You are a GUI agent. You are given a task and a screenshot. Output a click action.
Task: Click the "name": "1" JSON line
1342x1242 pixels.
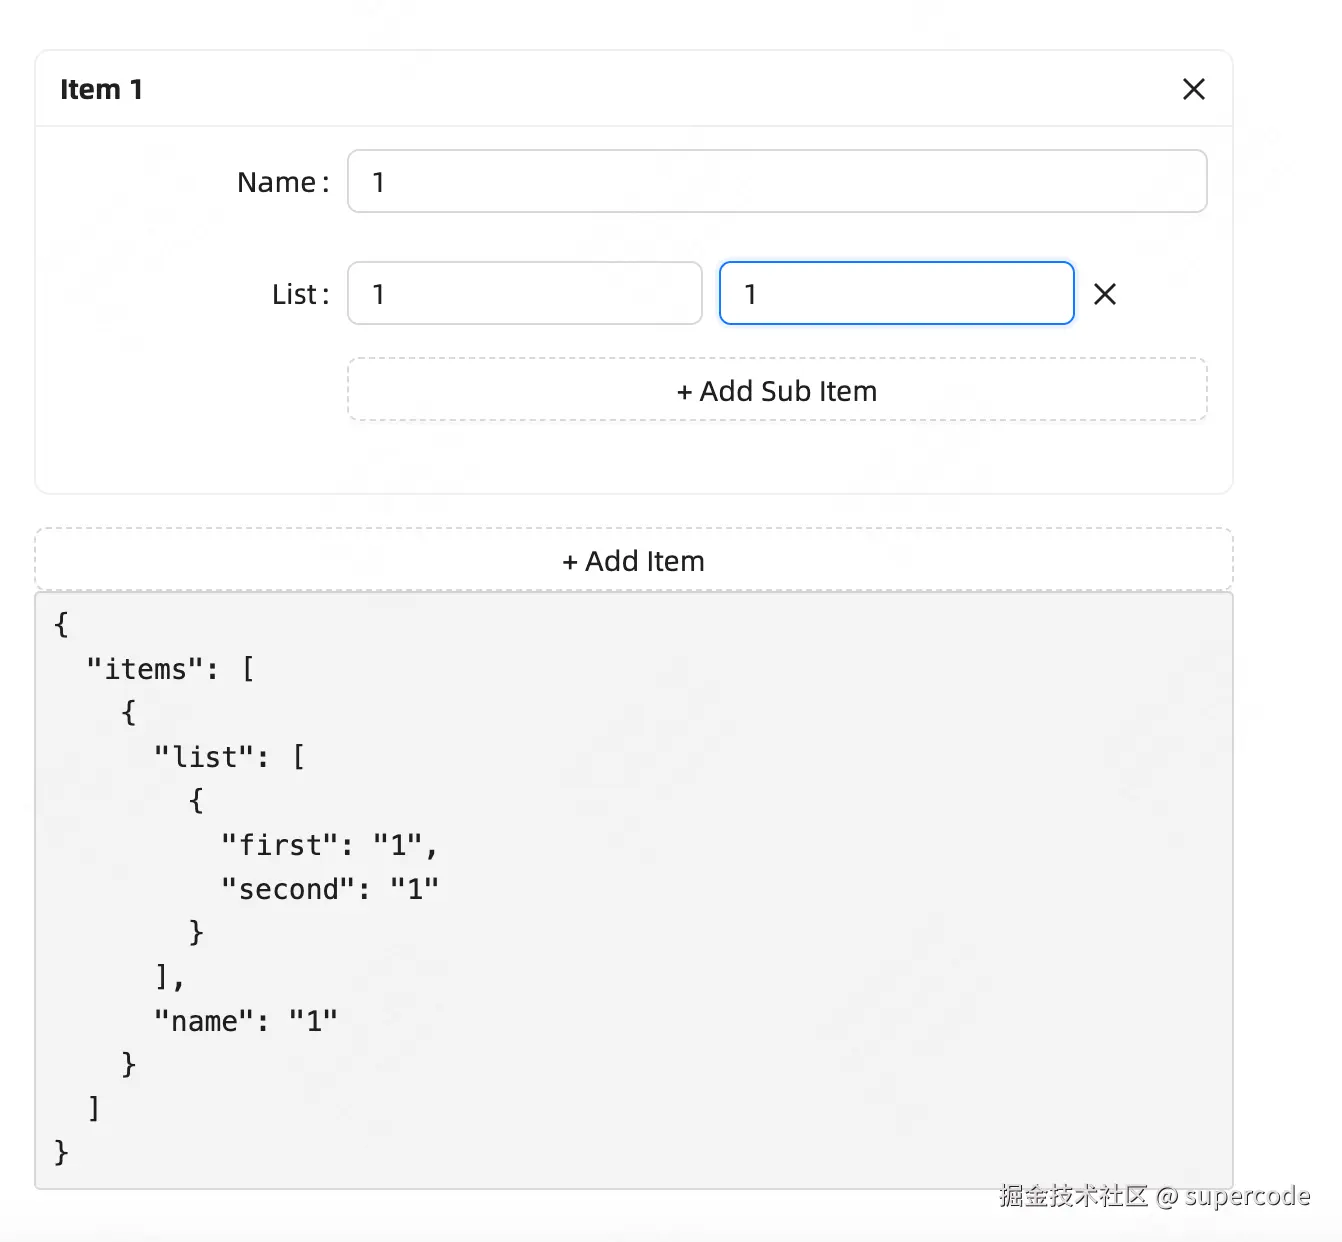pos(246,1021)
